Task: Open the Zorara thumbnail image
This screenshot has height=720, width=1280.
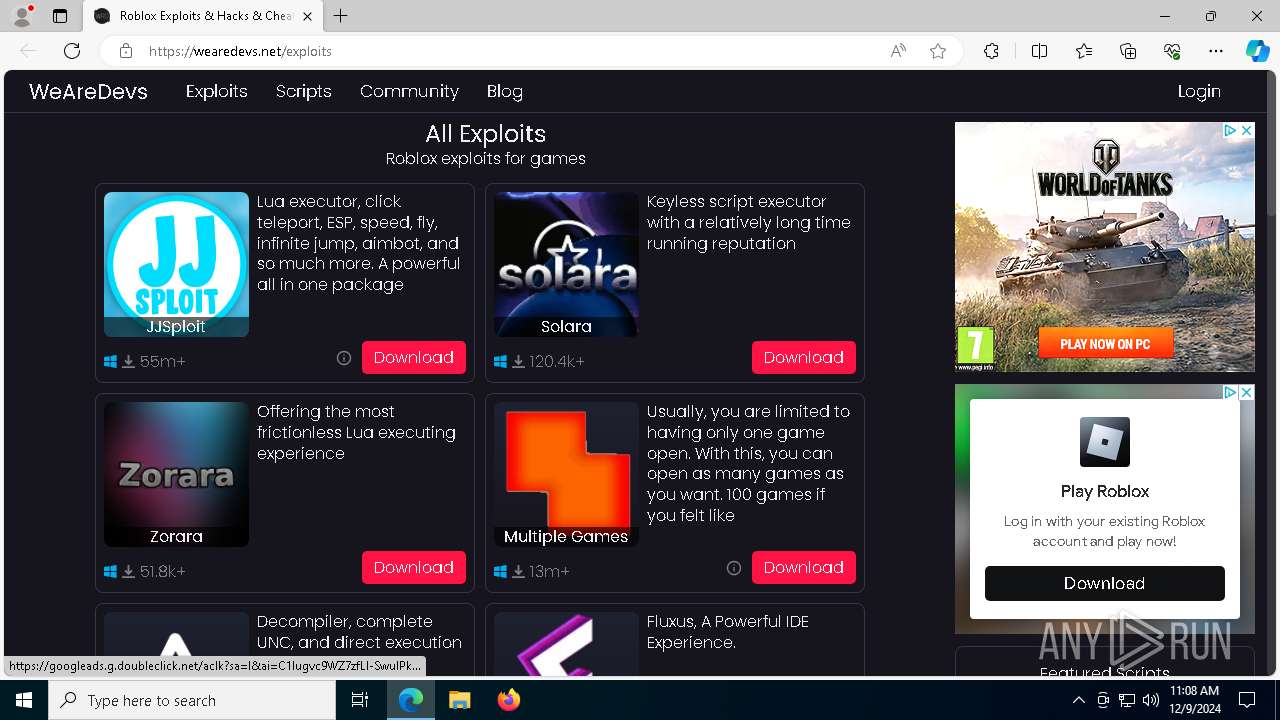Action: (x=176, y=474)
